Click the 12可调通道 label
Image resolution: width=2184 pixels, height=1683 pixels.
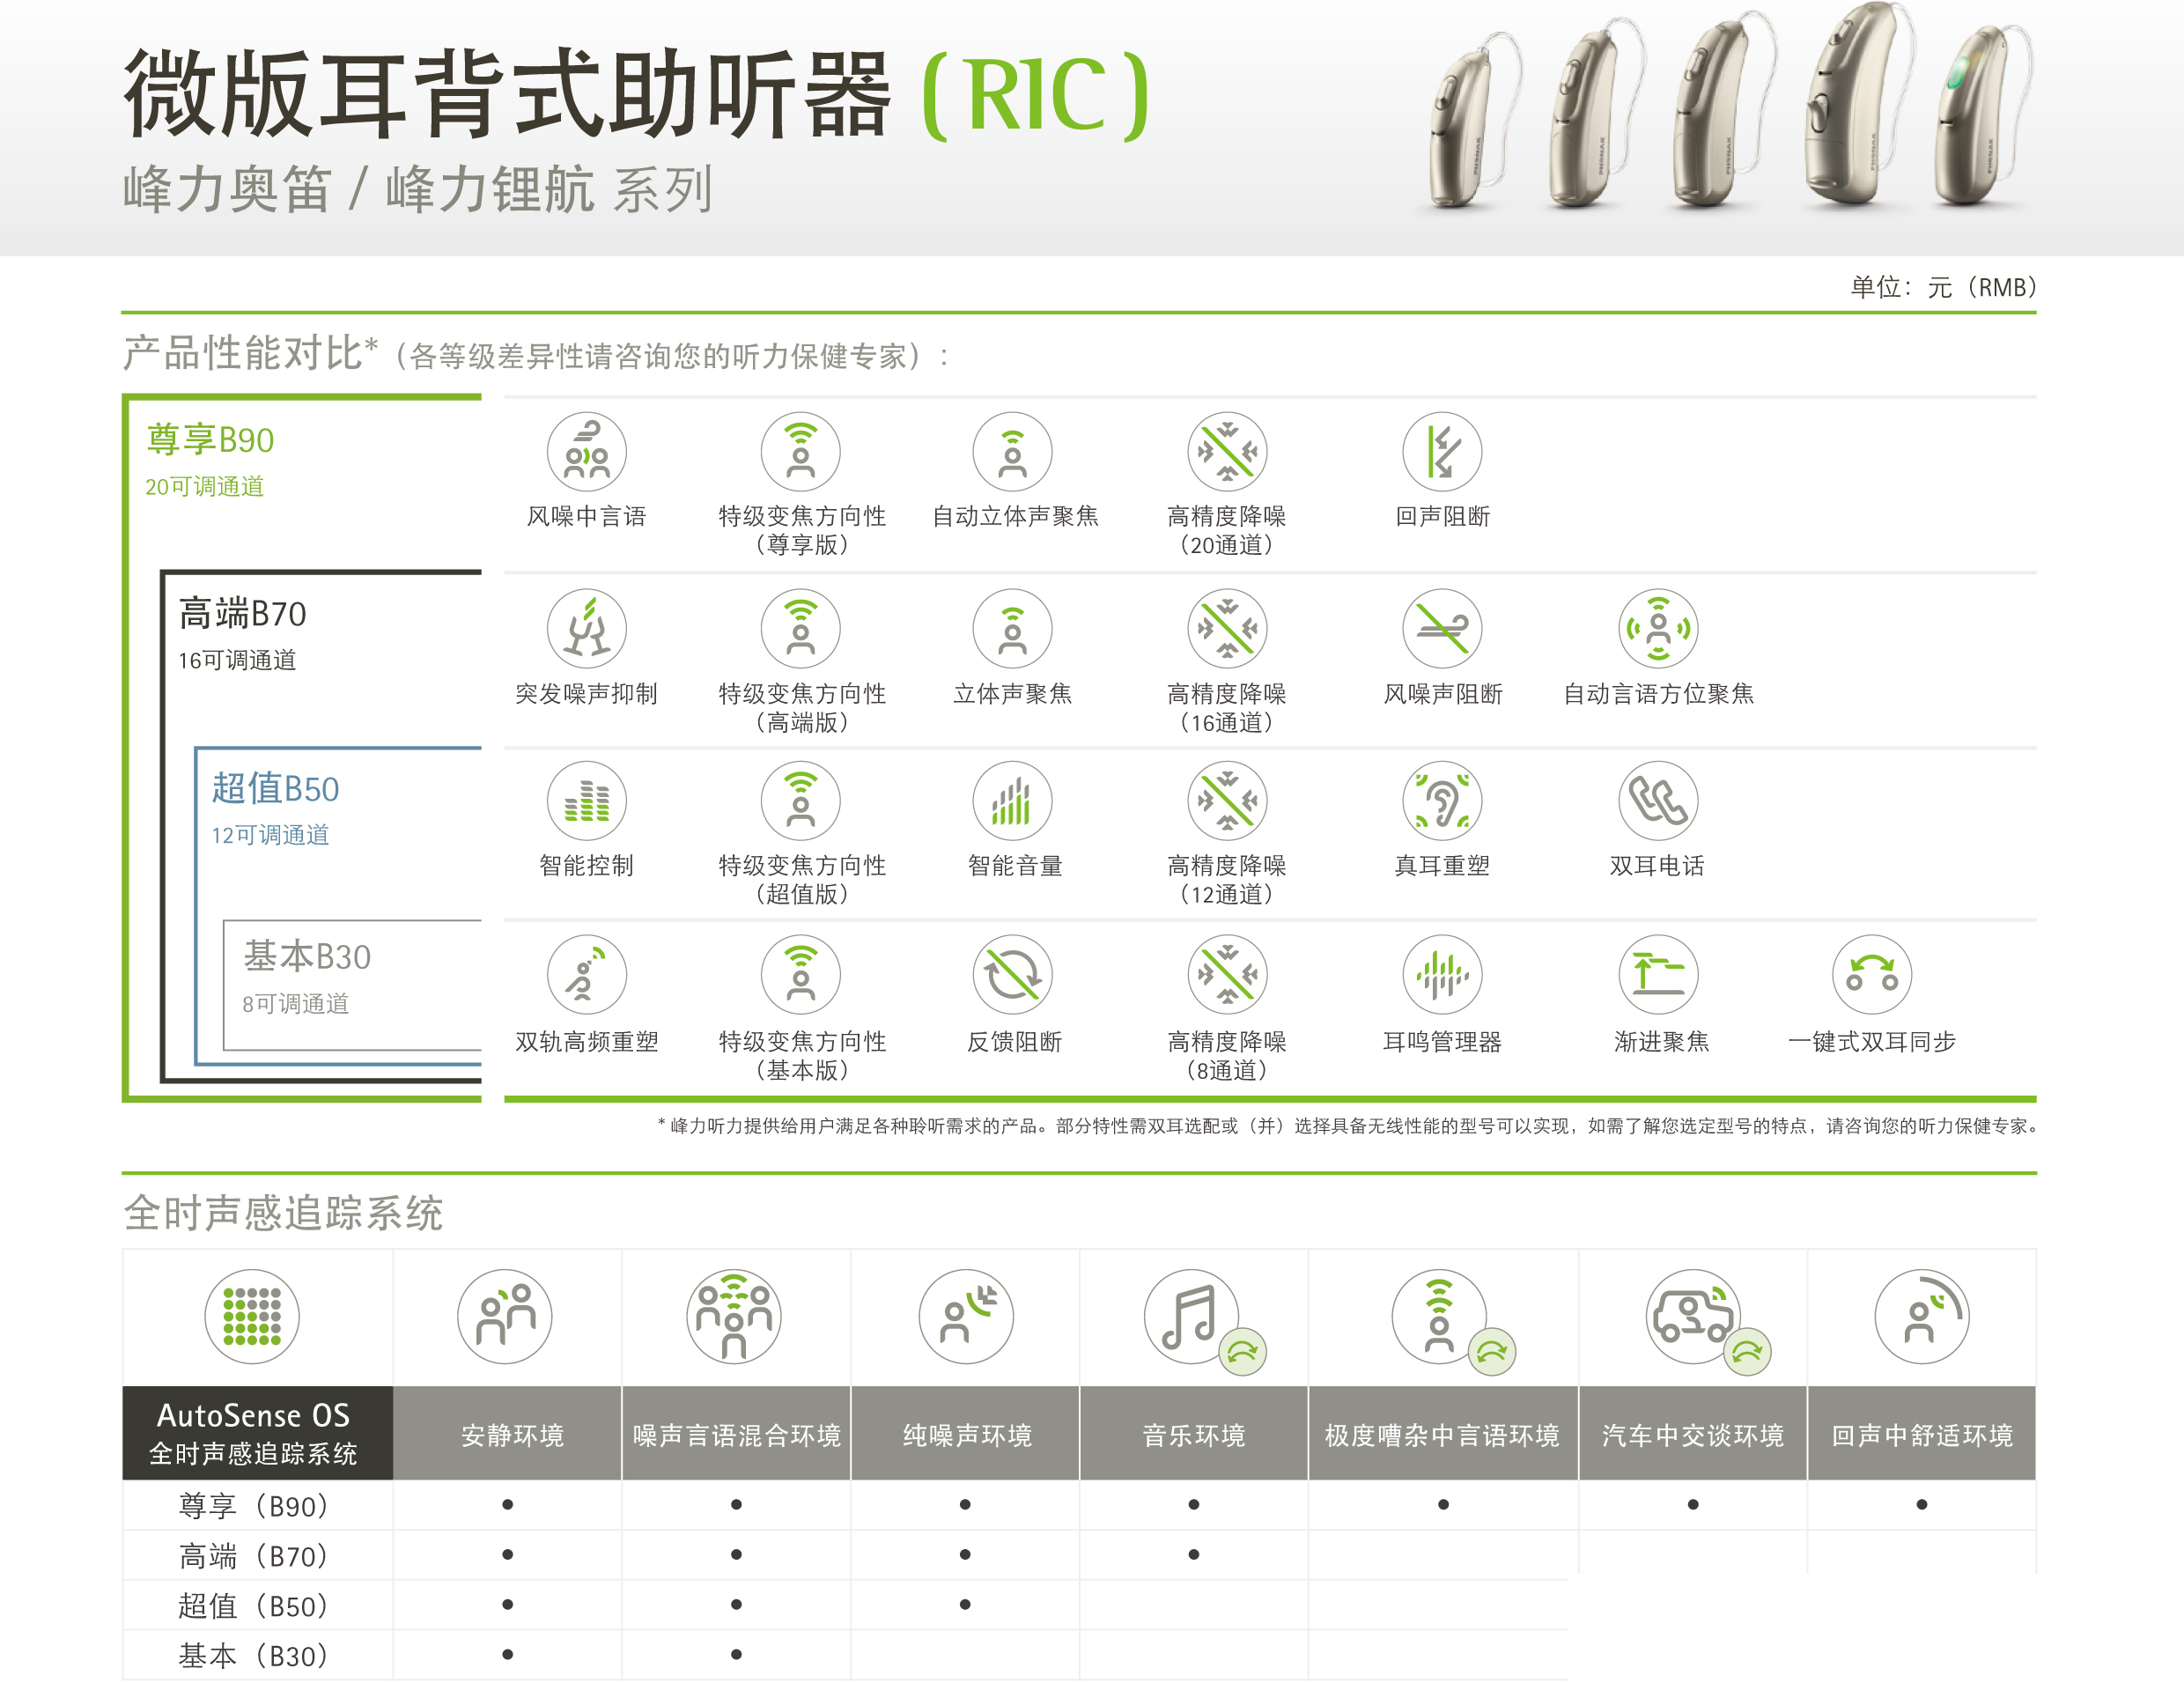click(x=270, y=835)
